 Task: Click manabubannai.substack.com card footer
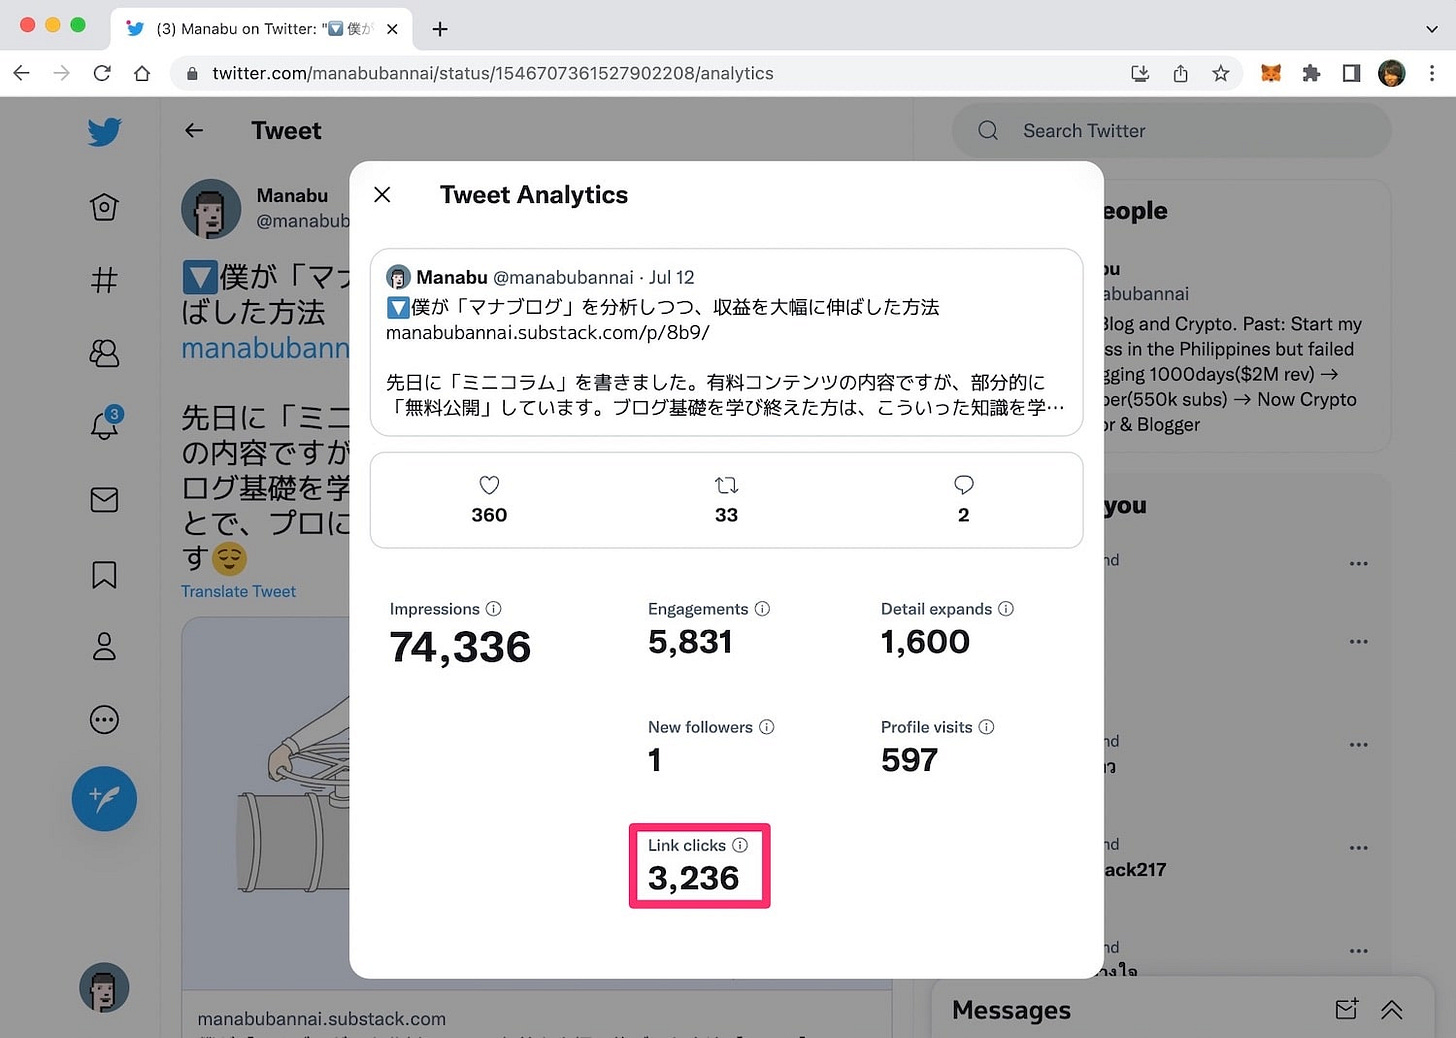pyautogui.click(x=322, y=1018)
